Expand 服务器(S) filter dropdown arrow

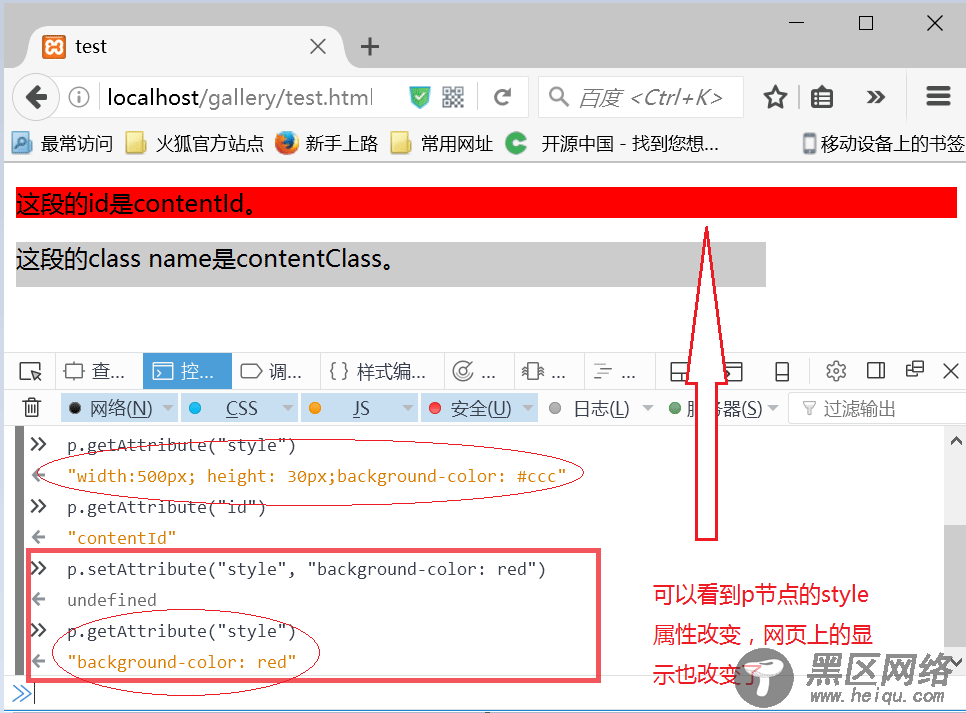click(x=774, y=407)
